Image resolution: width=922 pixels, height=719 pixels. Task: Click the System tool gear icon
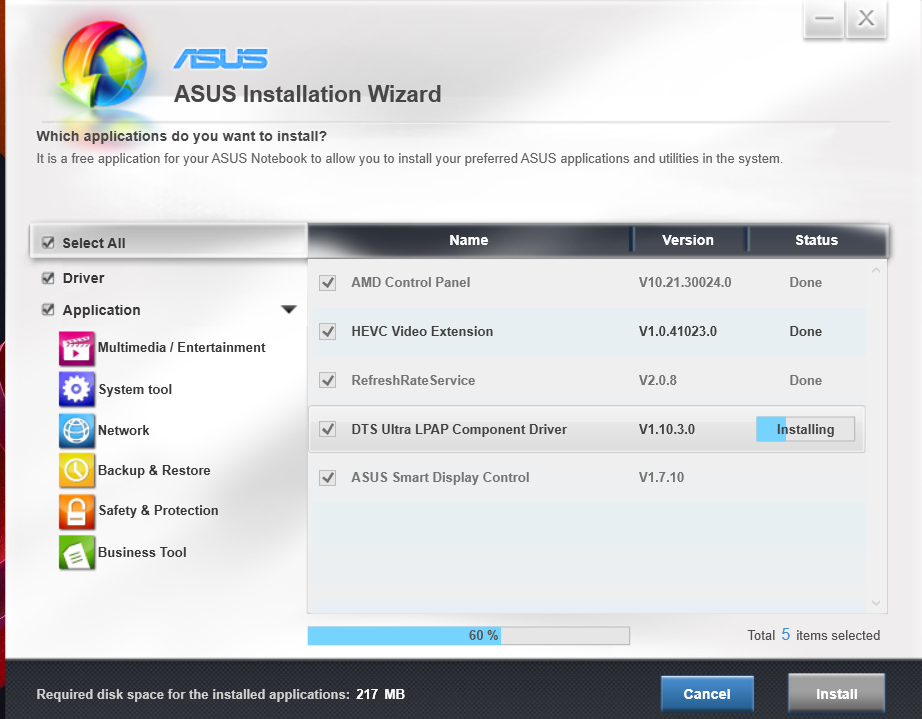[x=76, y=389]
